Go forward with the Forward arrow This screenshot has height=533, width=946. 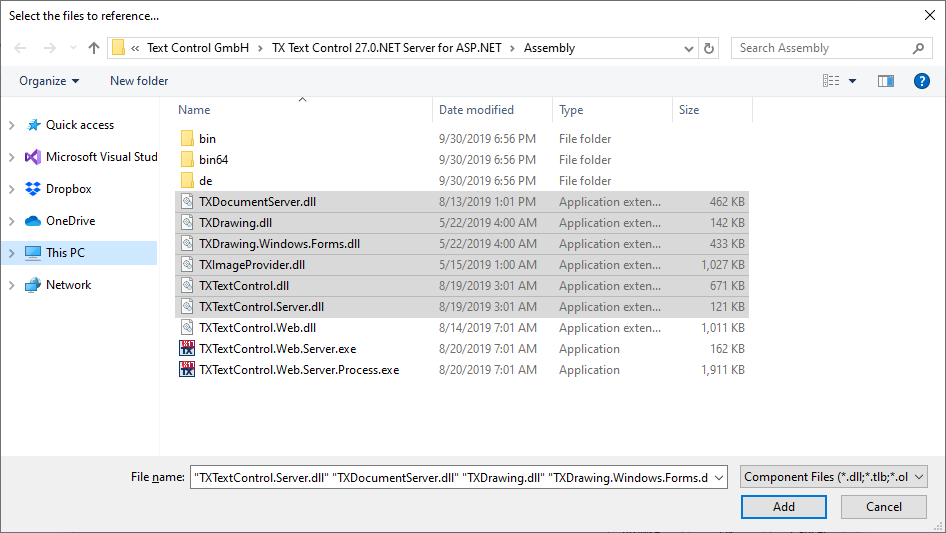tap(49, 48)
